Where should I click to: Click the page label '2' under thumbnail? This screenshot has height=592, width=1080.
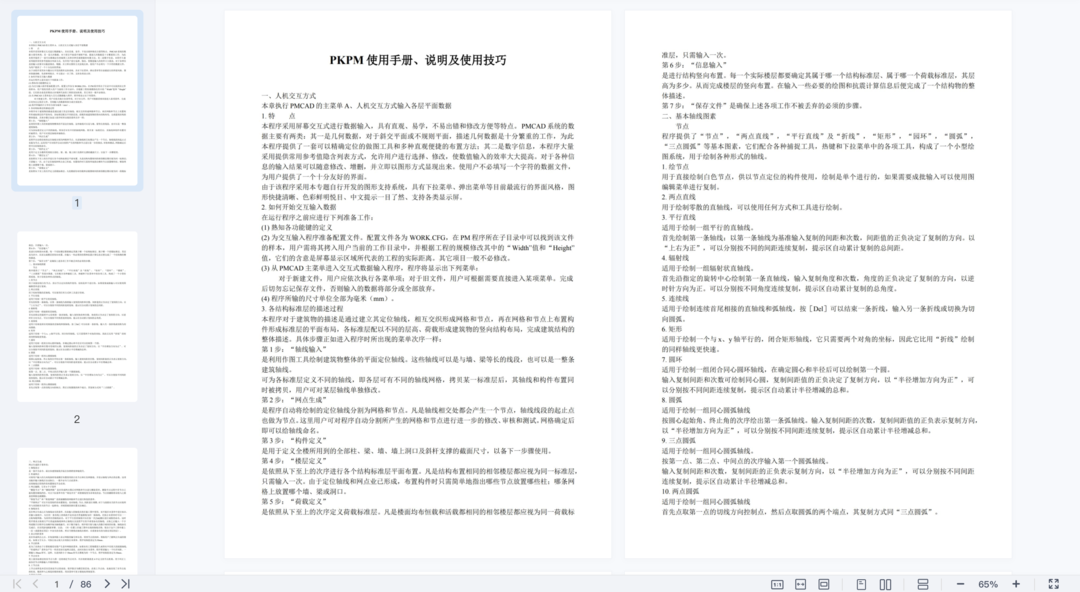76,419
